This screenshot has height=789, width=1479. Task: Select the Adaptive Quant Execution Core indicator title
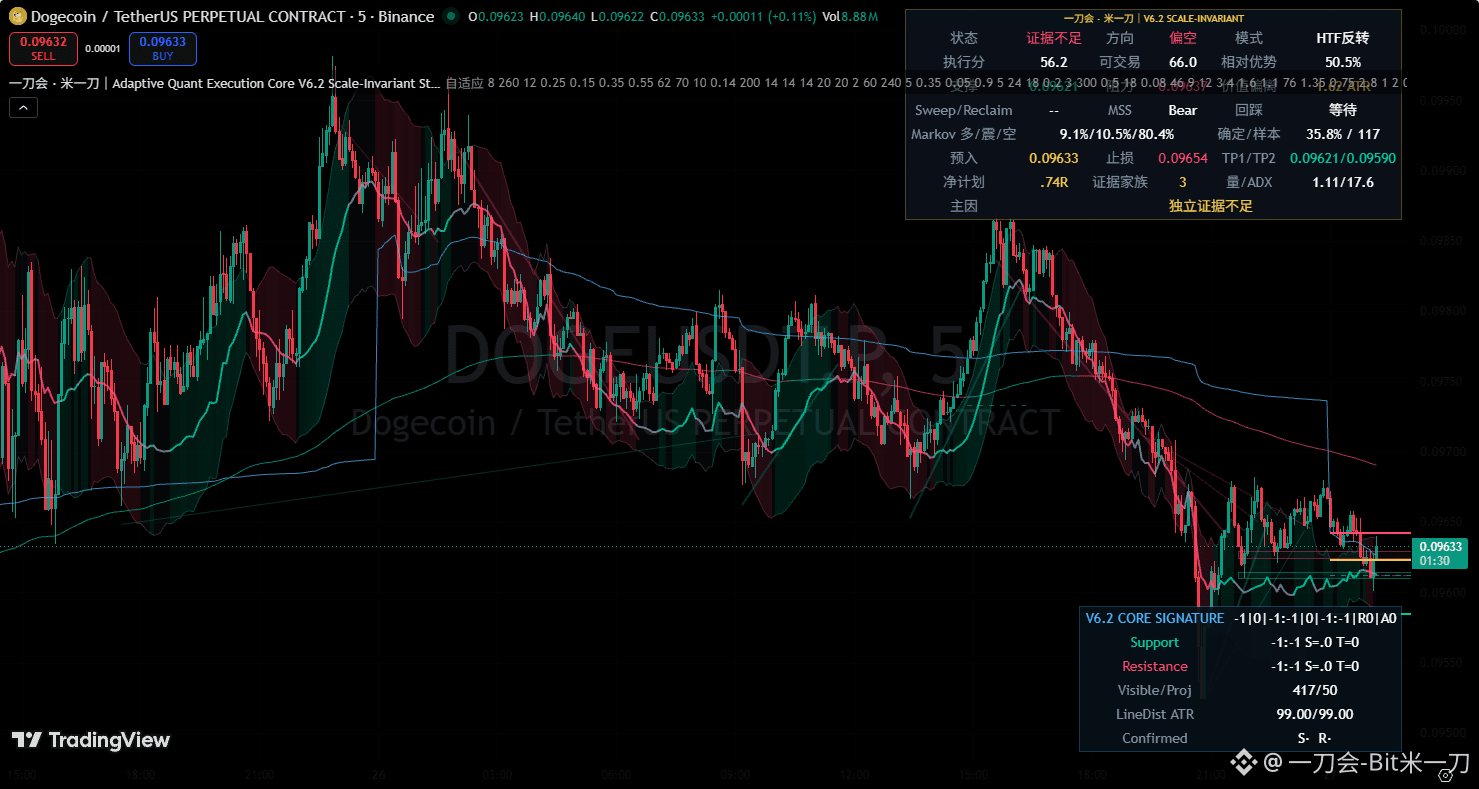click(x=225, y=83)
